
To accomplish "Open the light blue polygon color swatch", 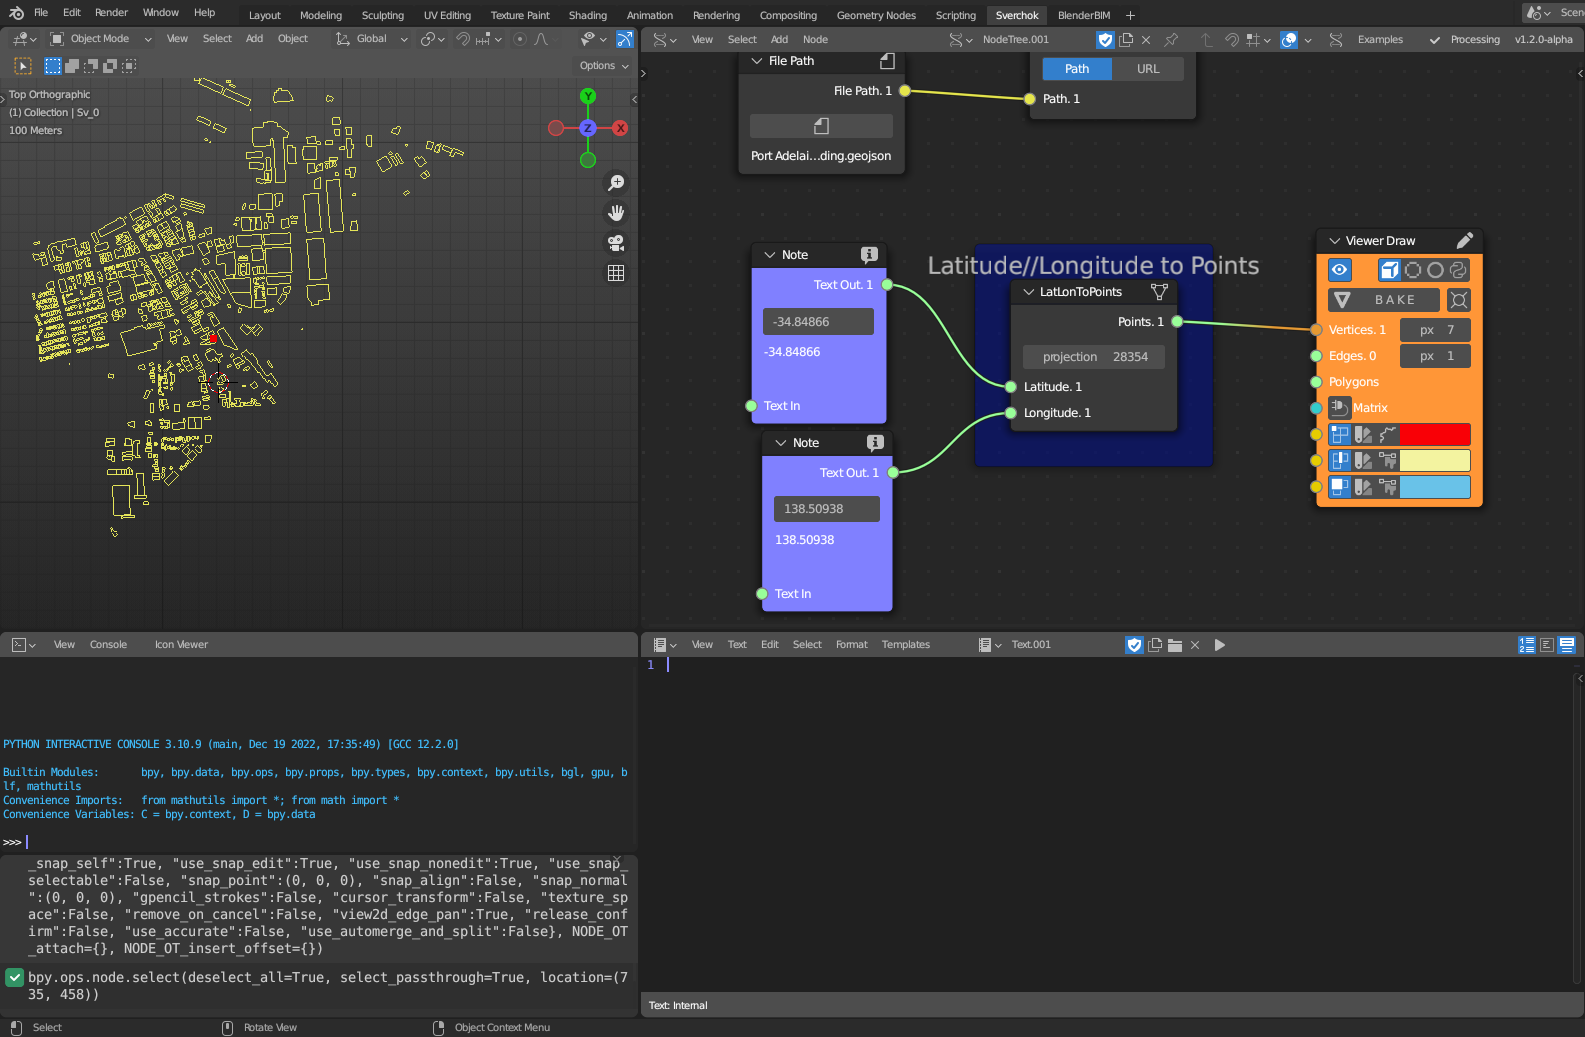I will 1435,487.
